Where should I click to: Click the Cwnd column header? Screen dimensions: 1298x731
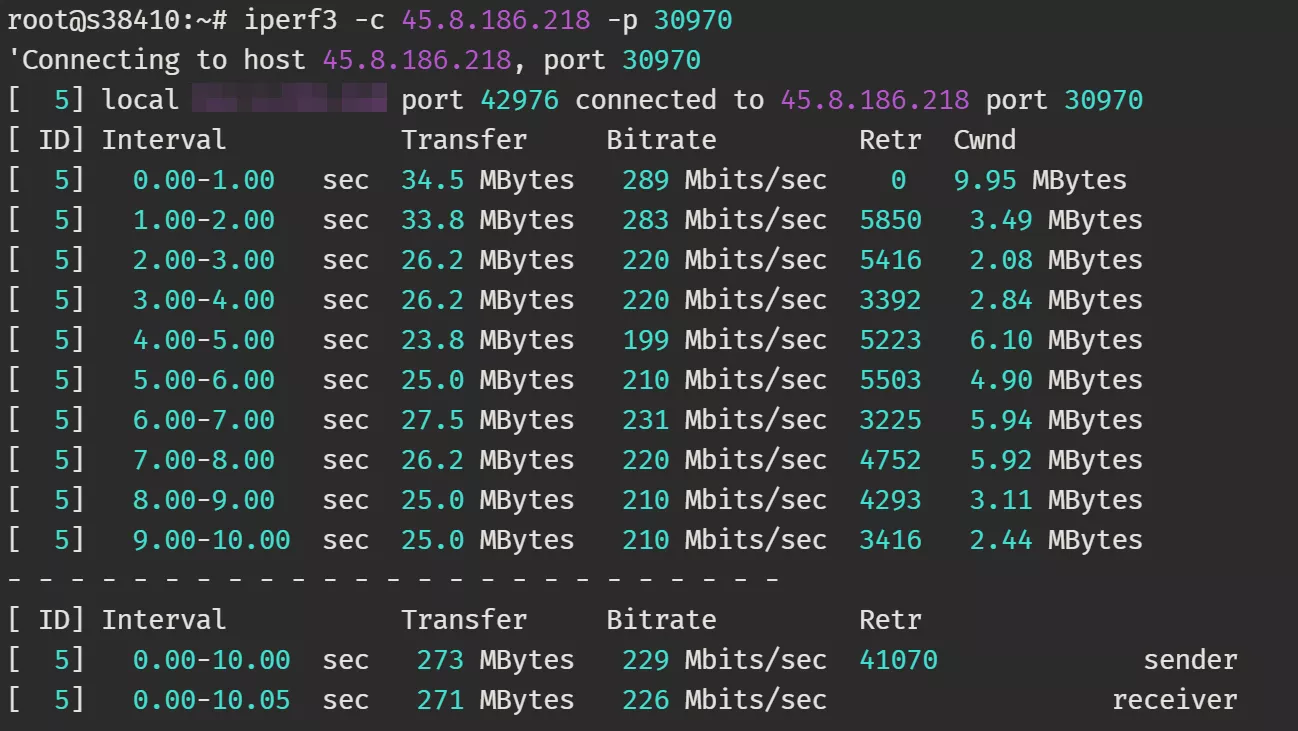tap(984, 140)
